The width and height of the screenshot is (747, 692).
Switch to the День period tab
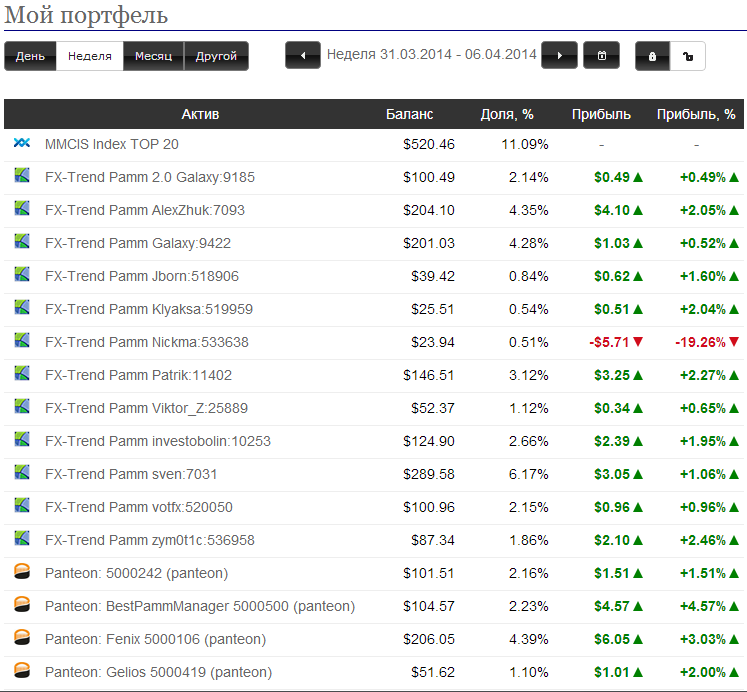(30, 56)
